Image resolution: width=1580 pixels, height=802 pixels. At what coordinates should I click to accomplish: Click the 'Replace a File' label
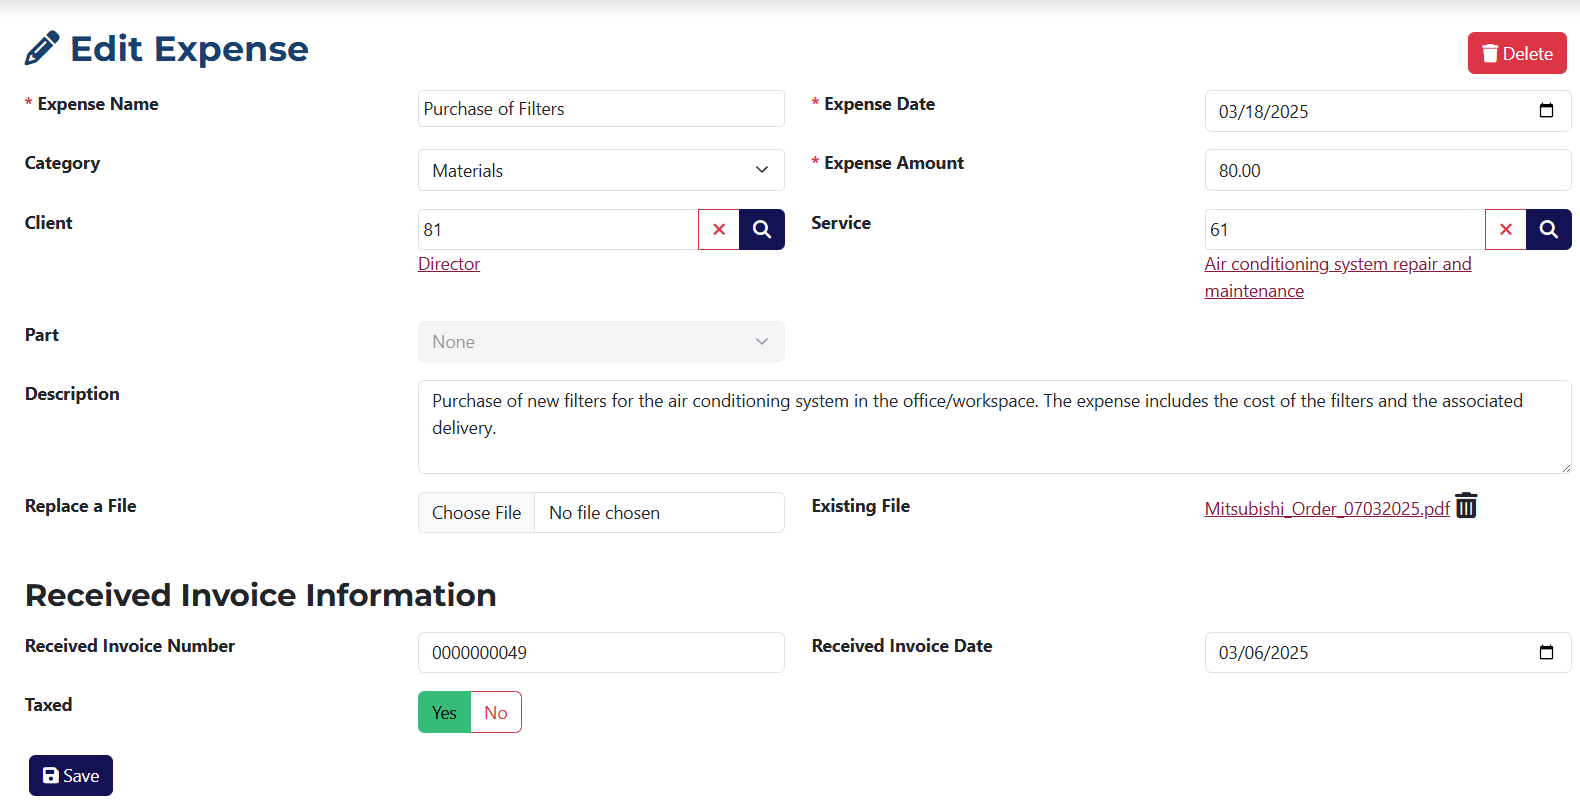81,506
